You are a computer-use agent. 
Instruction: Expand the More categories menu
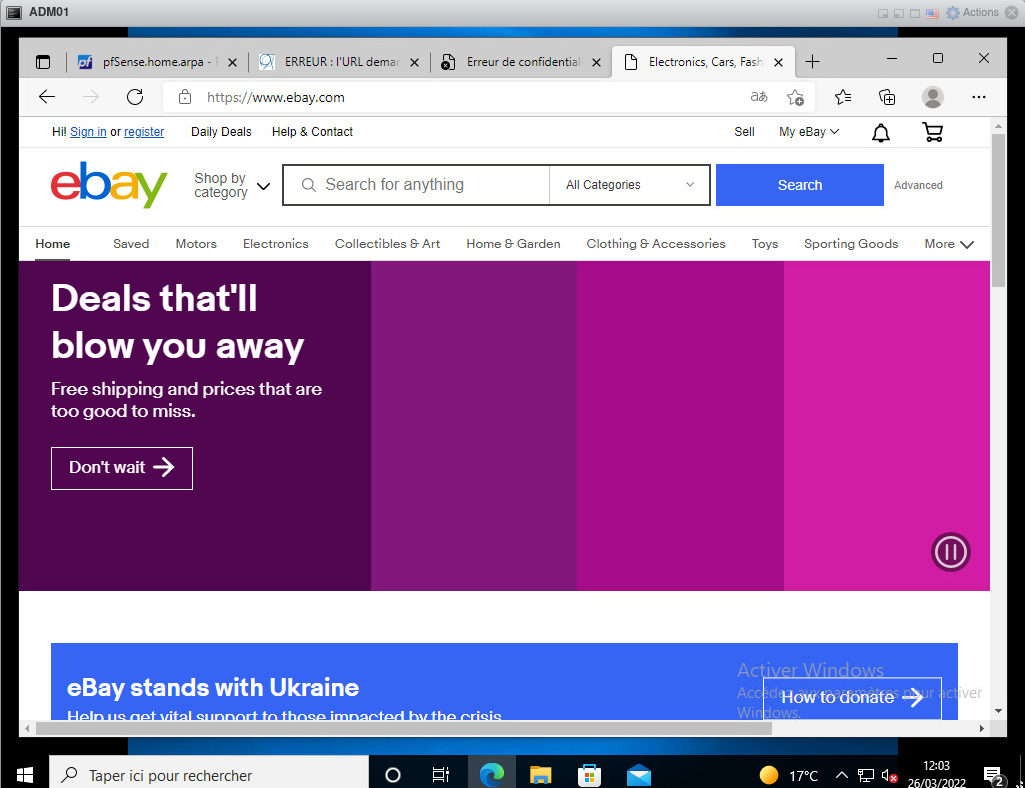(949, 244)
